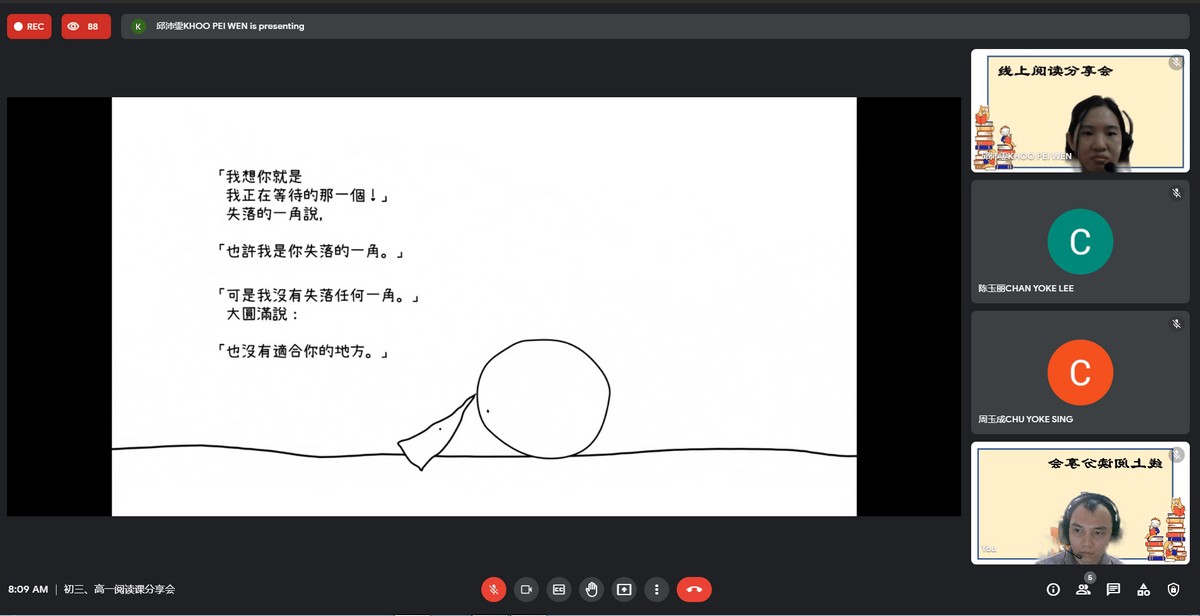
Task: Click the slide line 「可是我沒有失落任何一角。」
Action: pos(318,296)
